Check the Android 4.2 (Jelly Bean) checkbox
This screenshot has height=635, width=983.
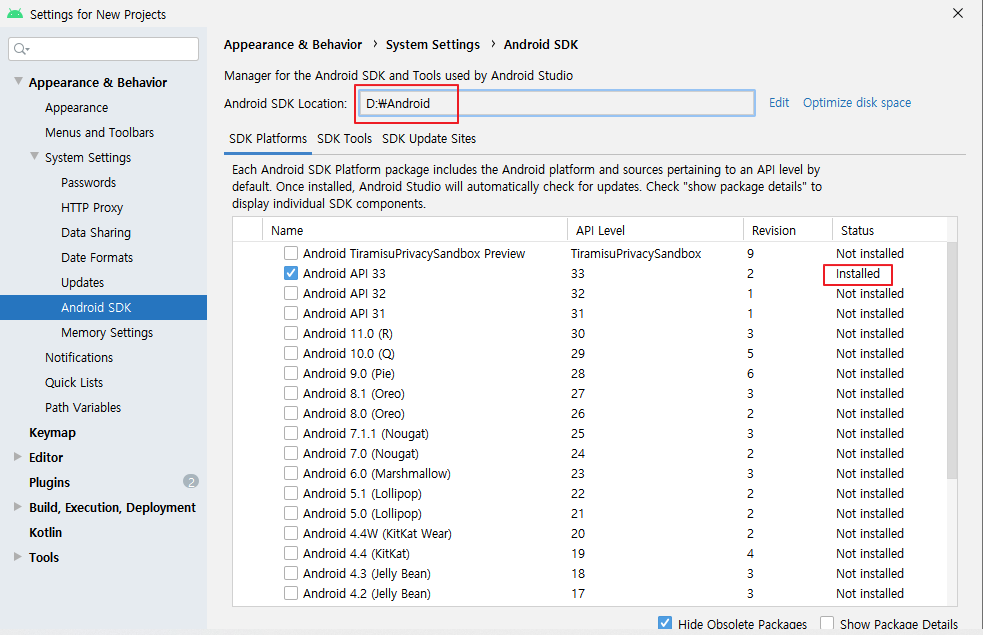point(290,593)
